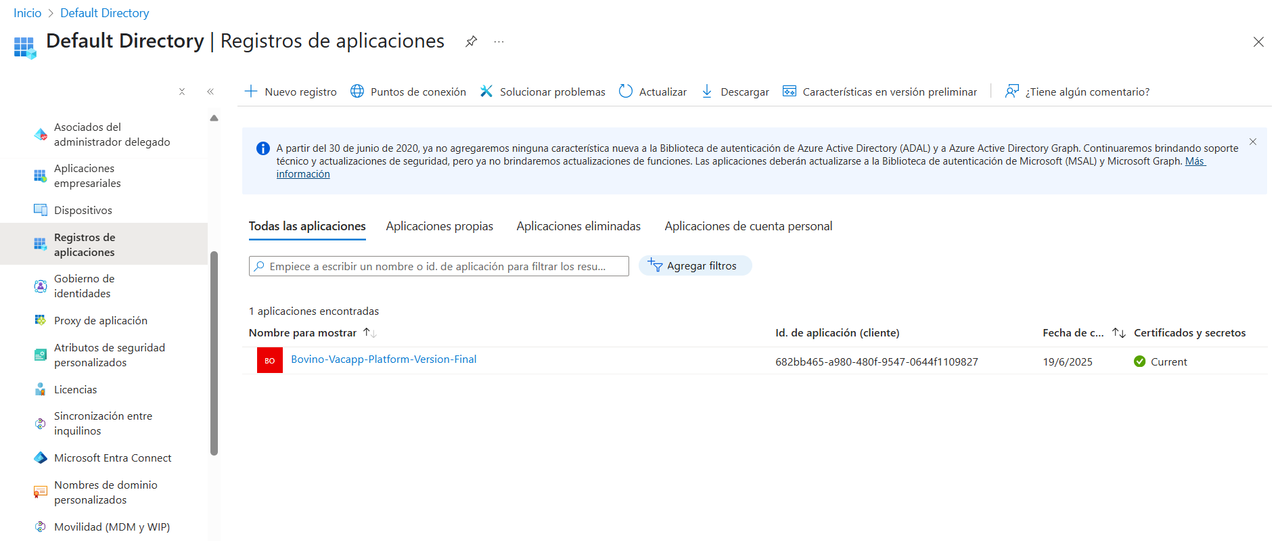The image size is (1280, 541).
Task: Sort by Fecha de creación arrows
Action: [x=1119, y=332]
